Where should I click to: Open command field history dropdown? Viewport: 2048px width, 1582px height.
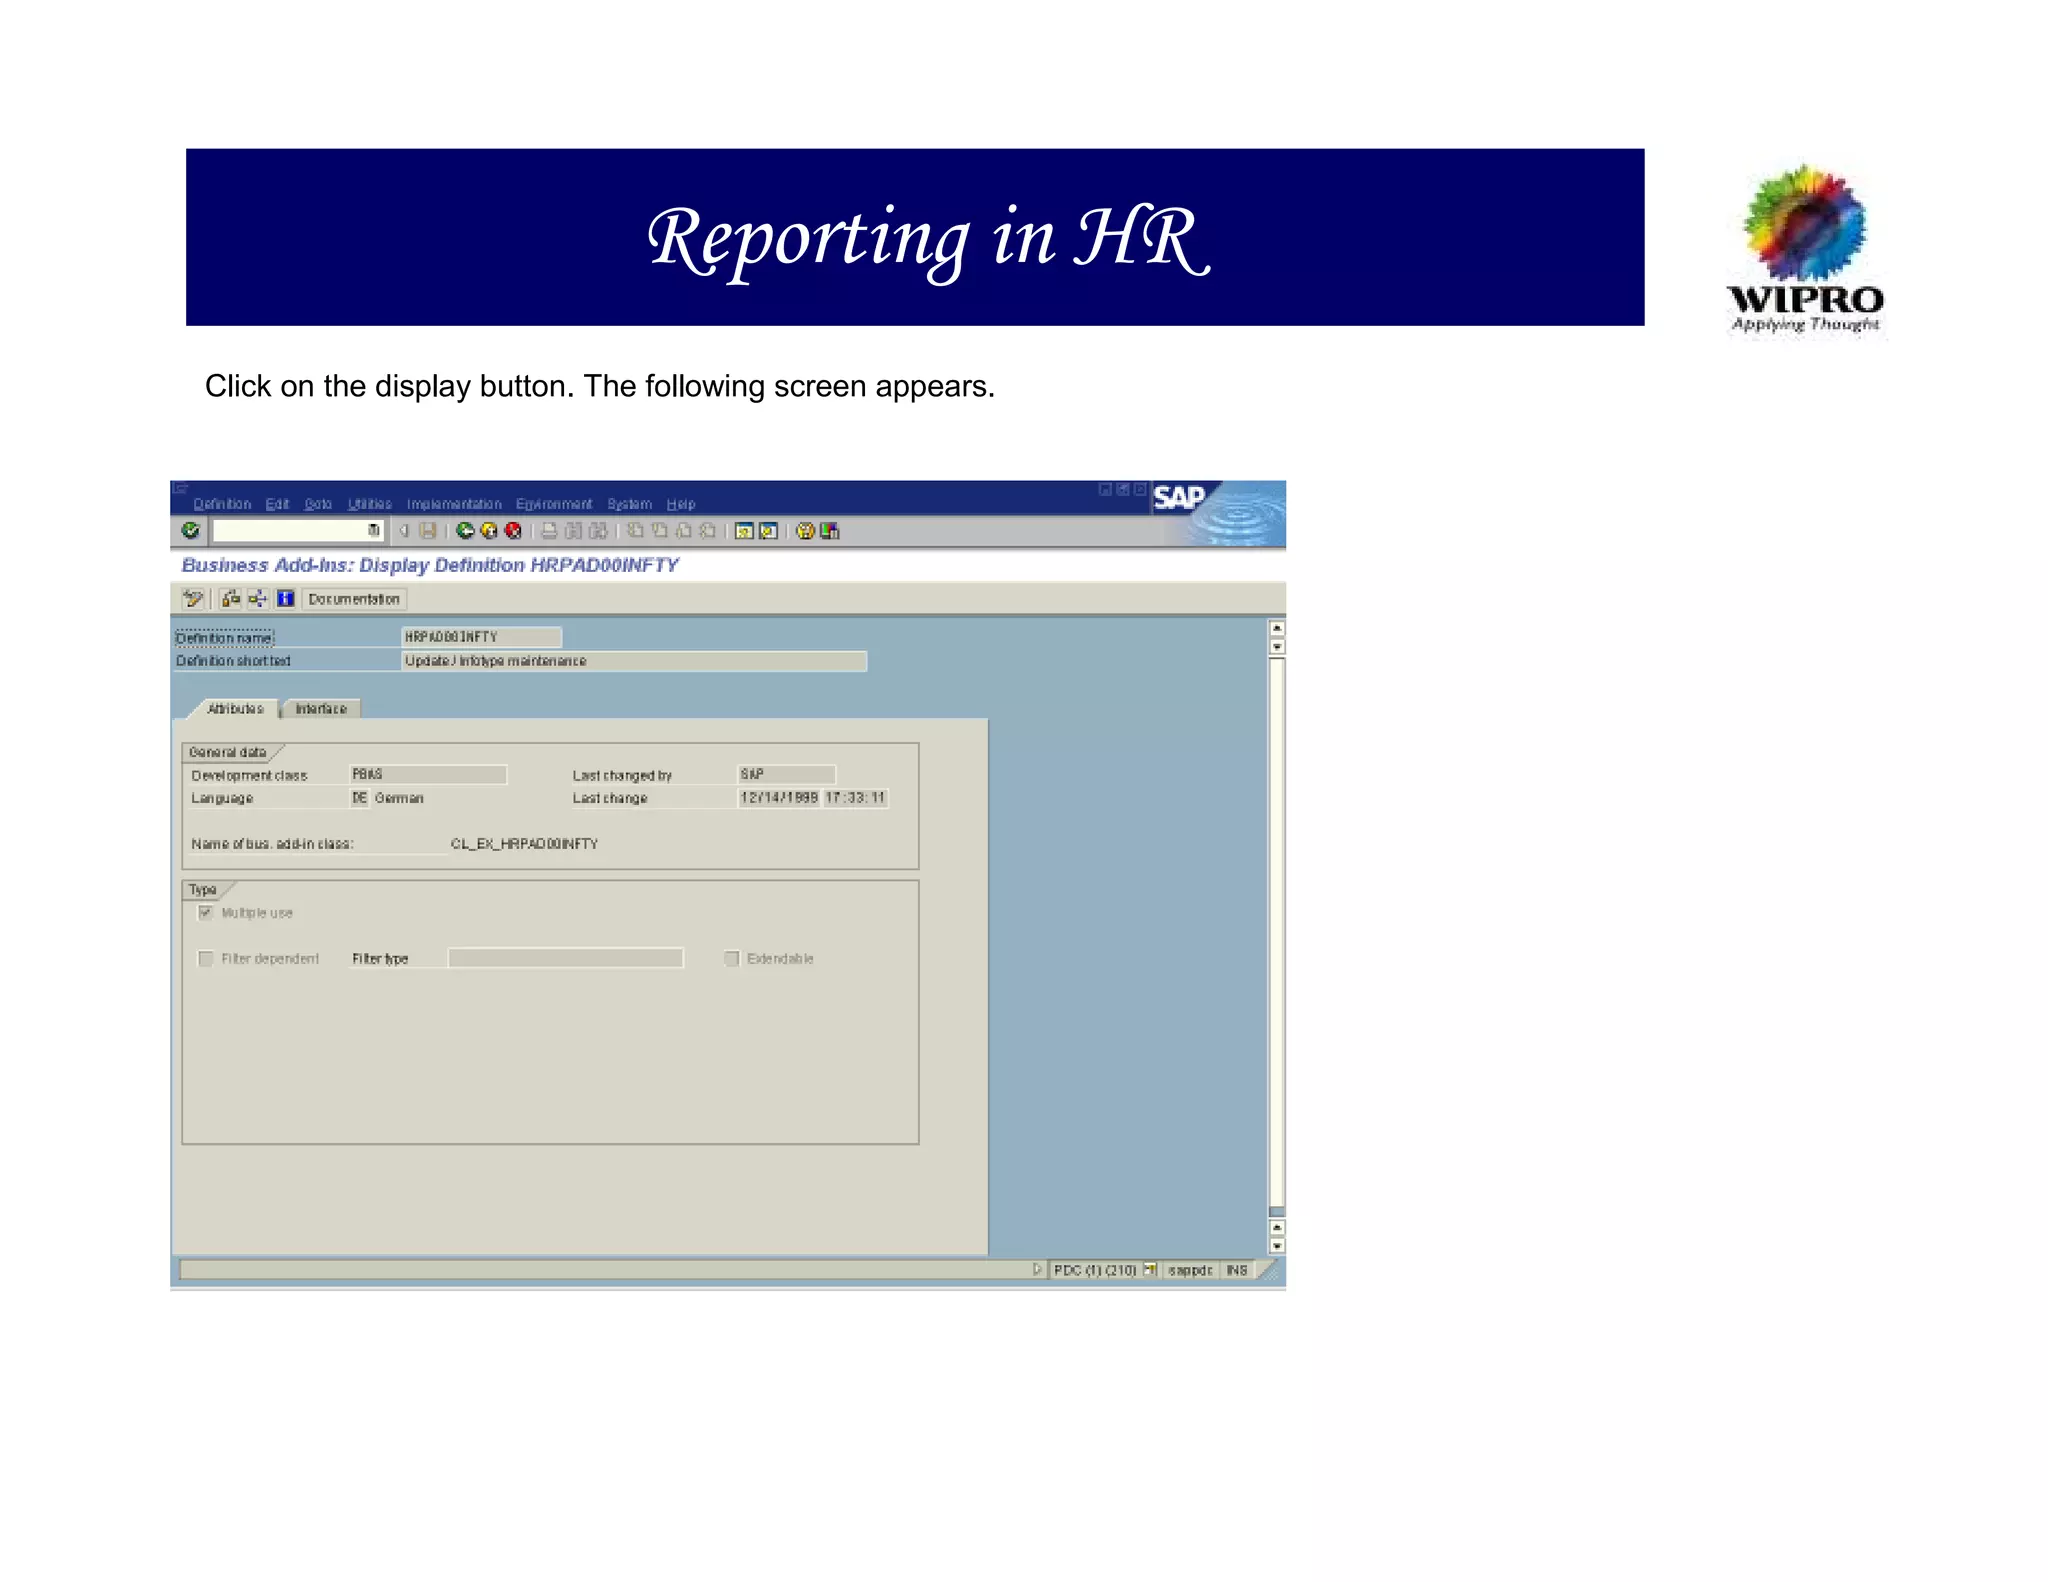374,531
